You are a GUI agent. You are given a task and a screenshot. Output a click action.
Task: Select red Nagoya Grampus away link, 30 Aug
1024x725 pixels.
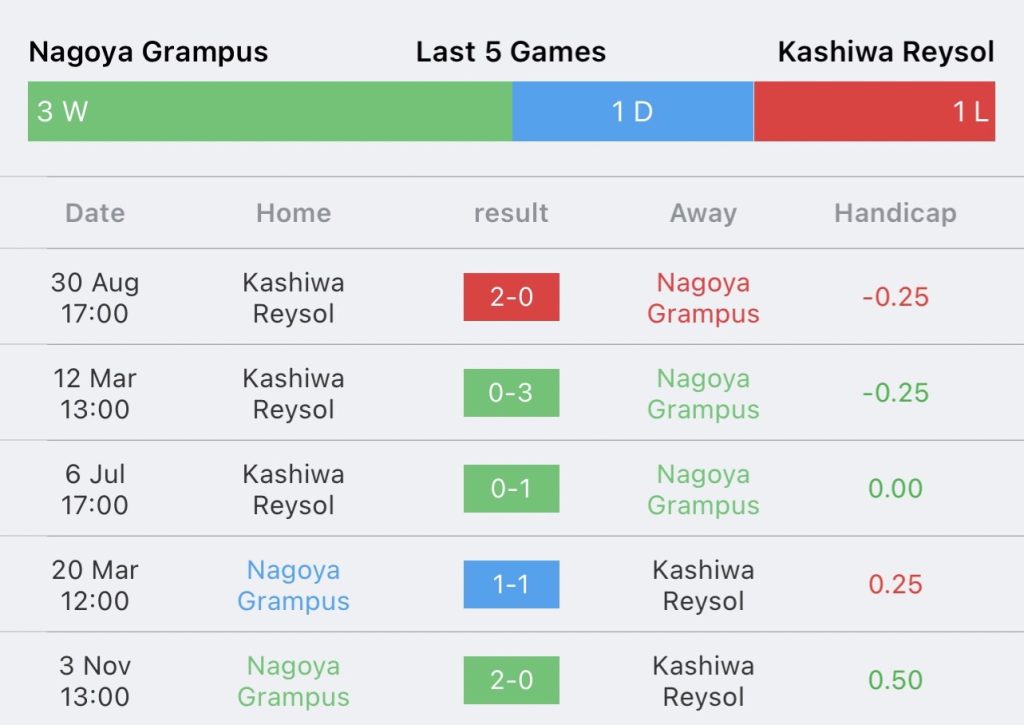(x=703, y=298)
